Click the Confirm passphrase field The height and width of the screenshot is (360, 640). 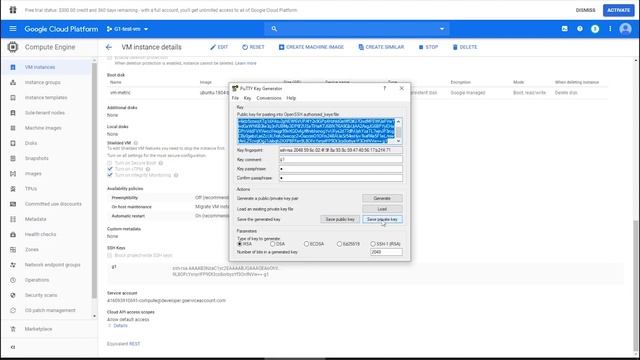[341, 178]
